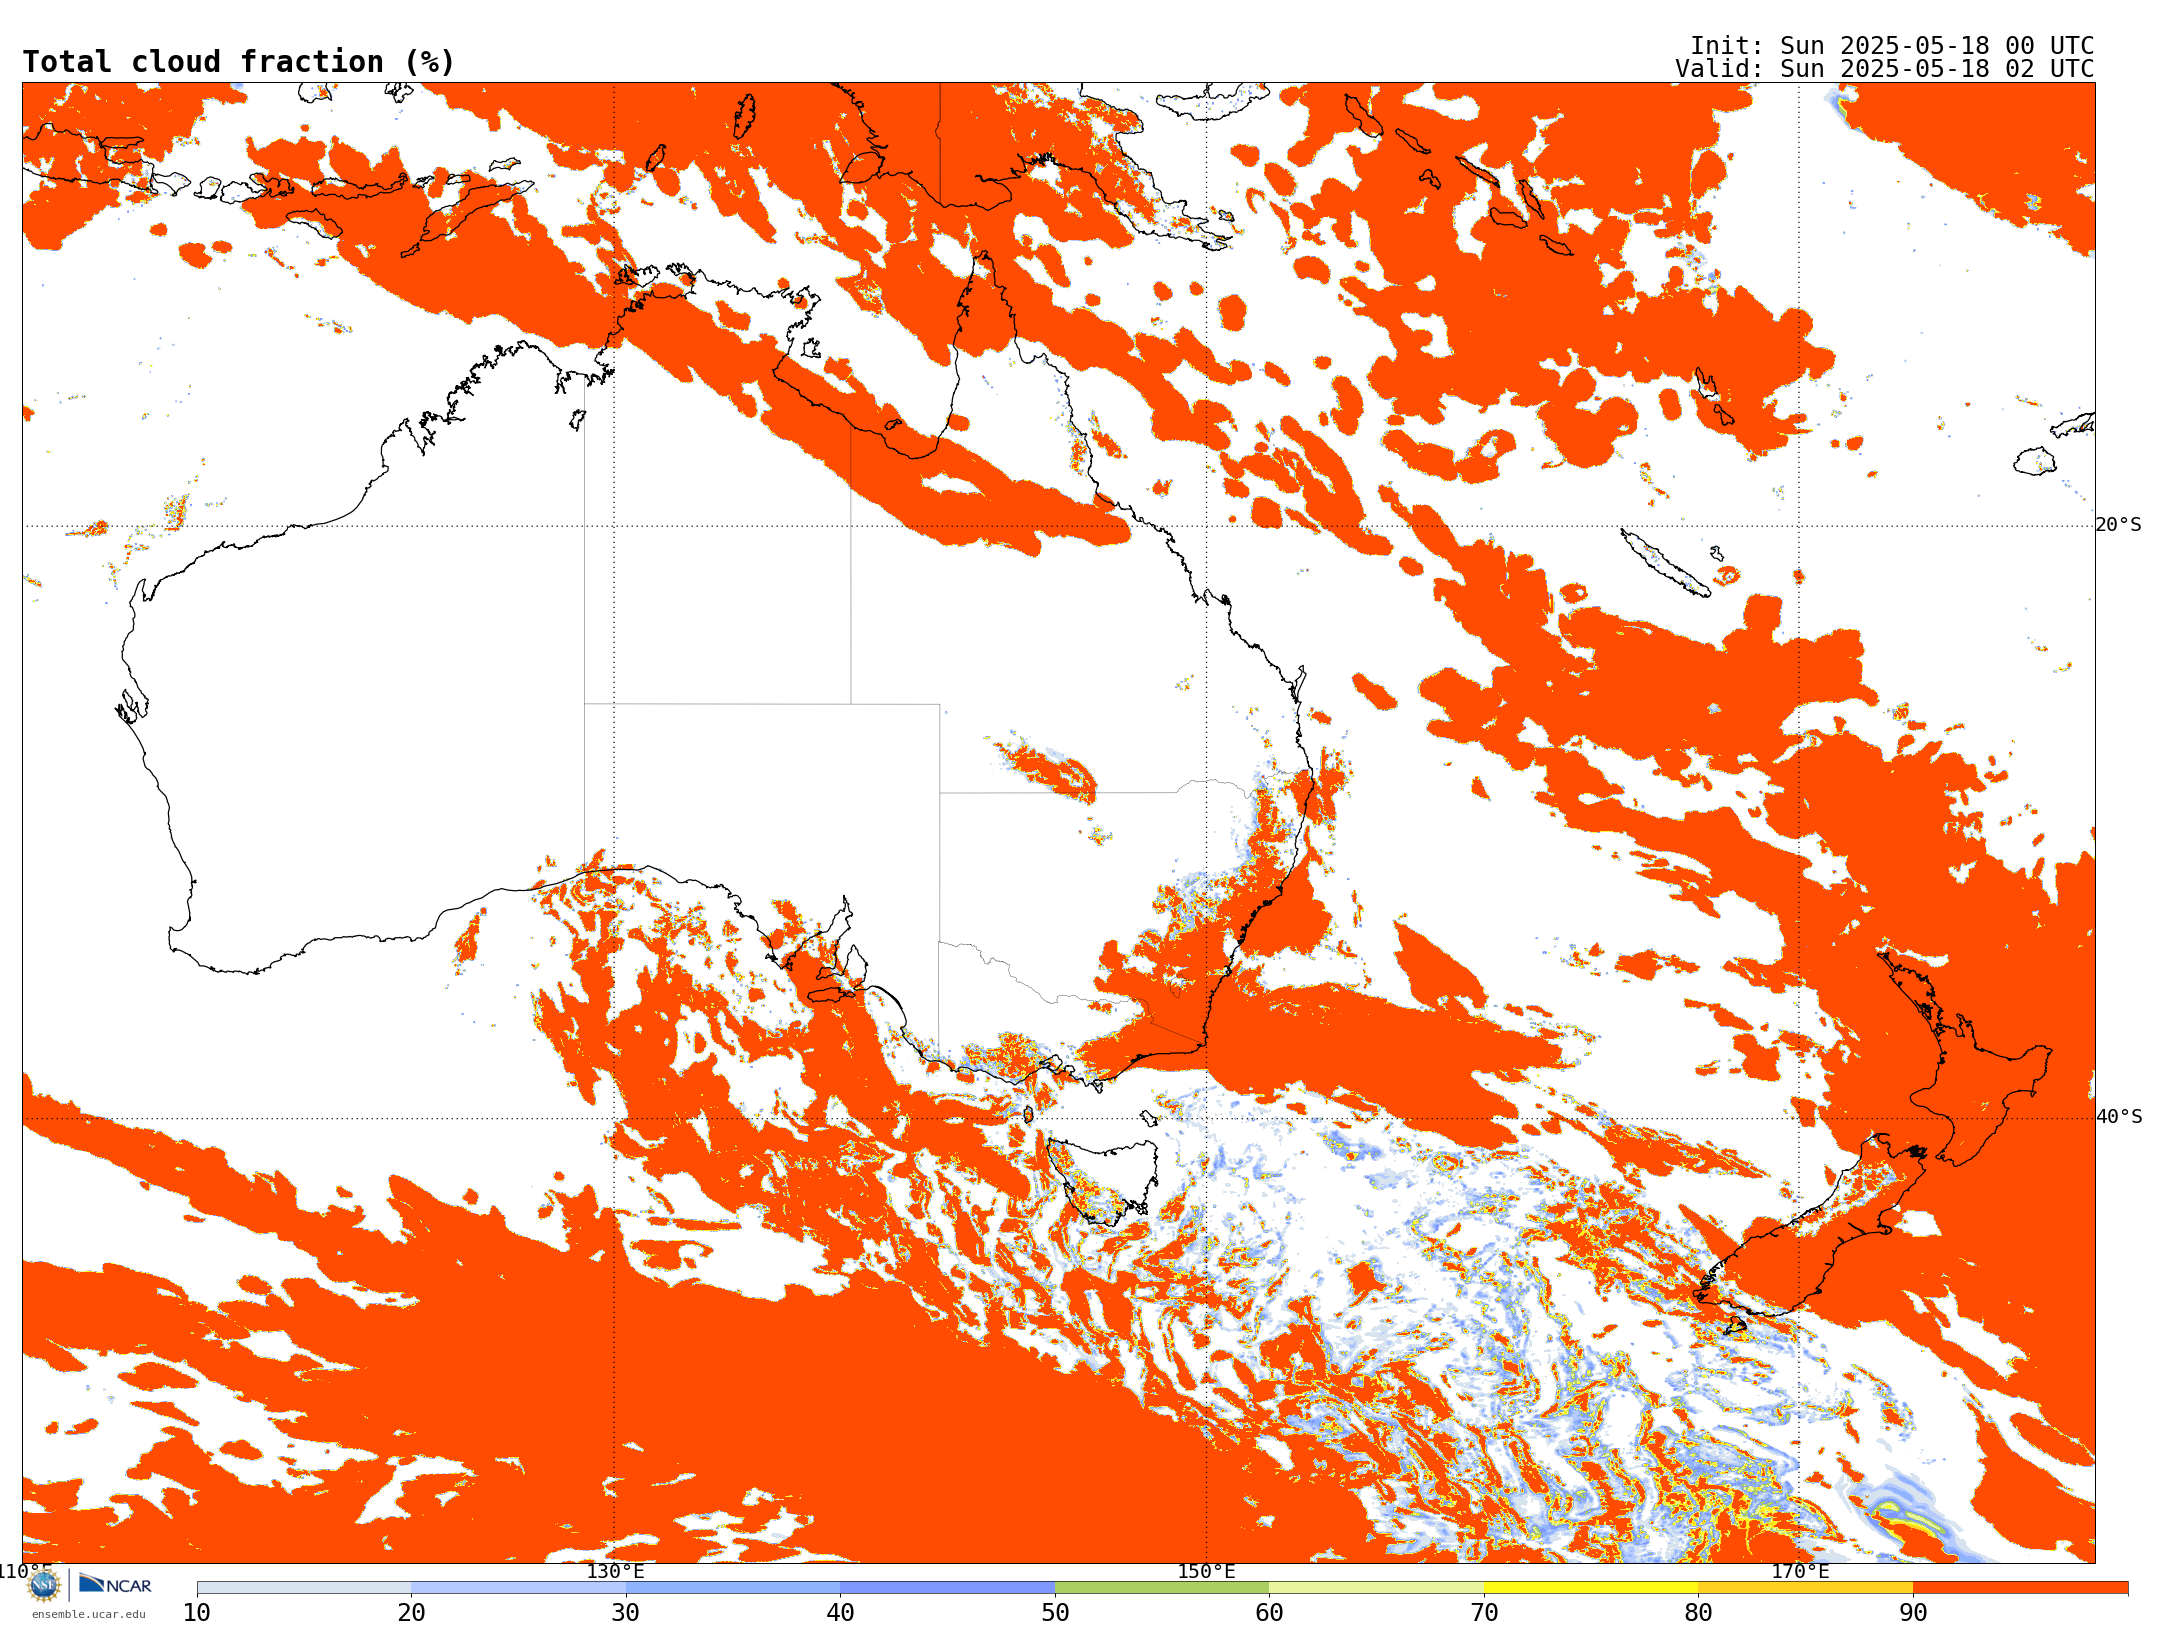Click the 40–50 periwinkle colorbar segment

[x=948, y=1588]
